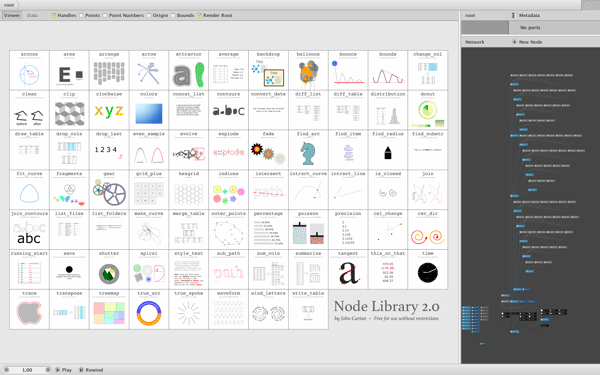Image resolution: width=600 pixels, height=375 pixels.
Task: Open the Metadata button
Action: point(526,15)
